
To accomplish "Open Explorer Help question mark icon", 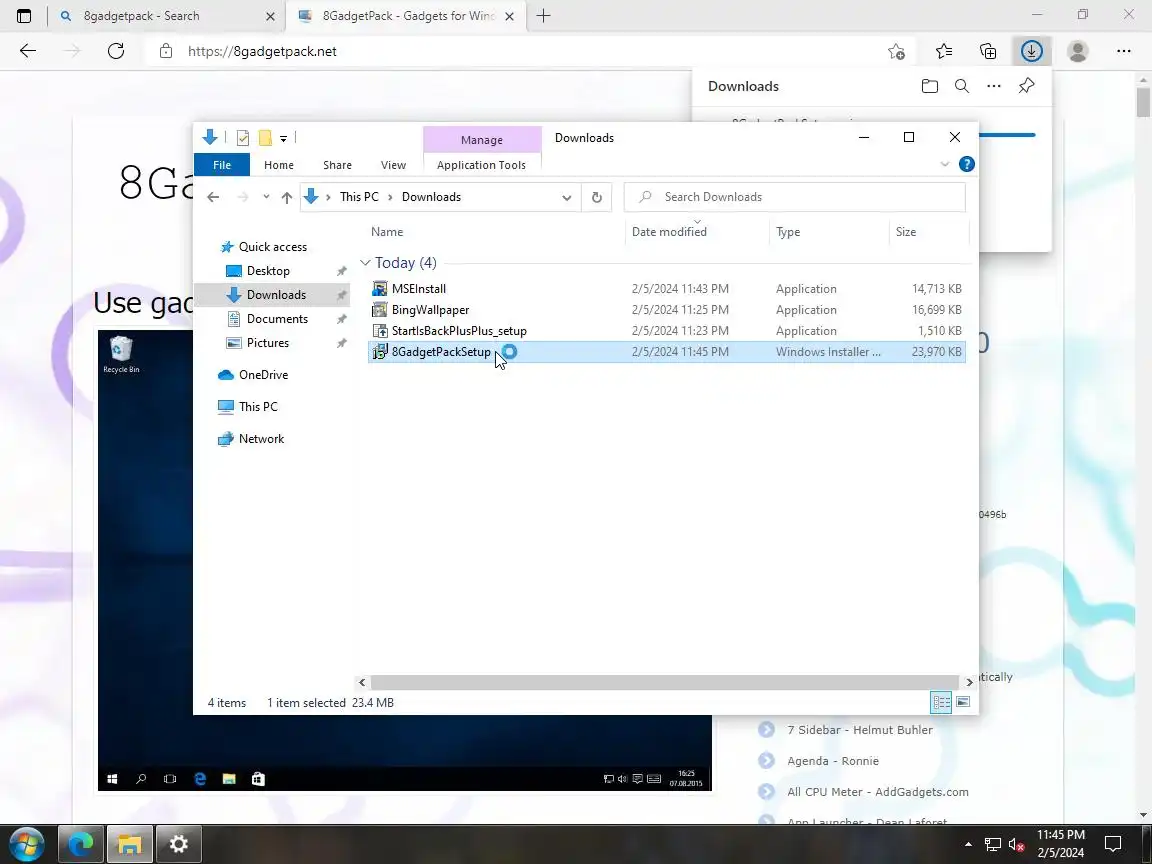I will click(967, 165).
